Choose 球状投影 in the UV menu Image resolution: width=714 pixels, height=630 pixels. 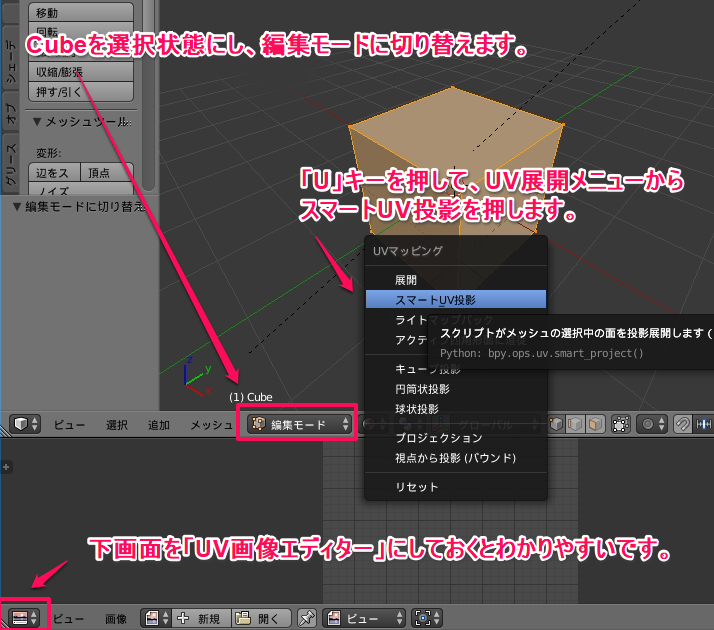[x=456, y=409]
